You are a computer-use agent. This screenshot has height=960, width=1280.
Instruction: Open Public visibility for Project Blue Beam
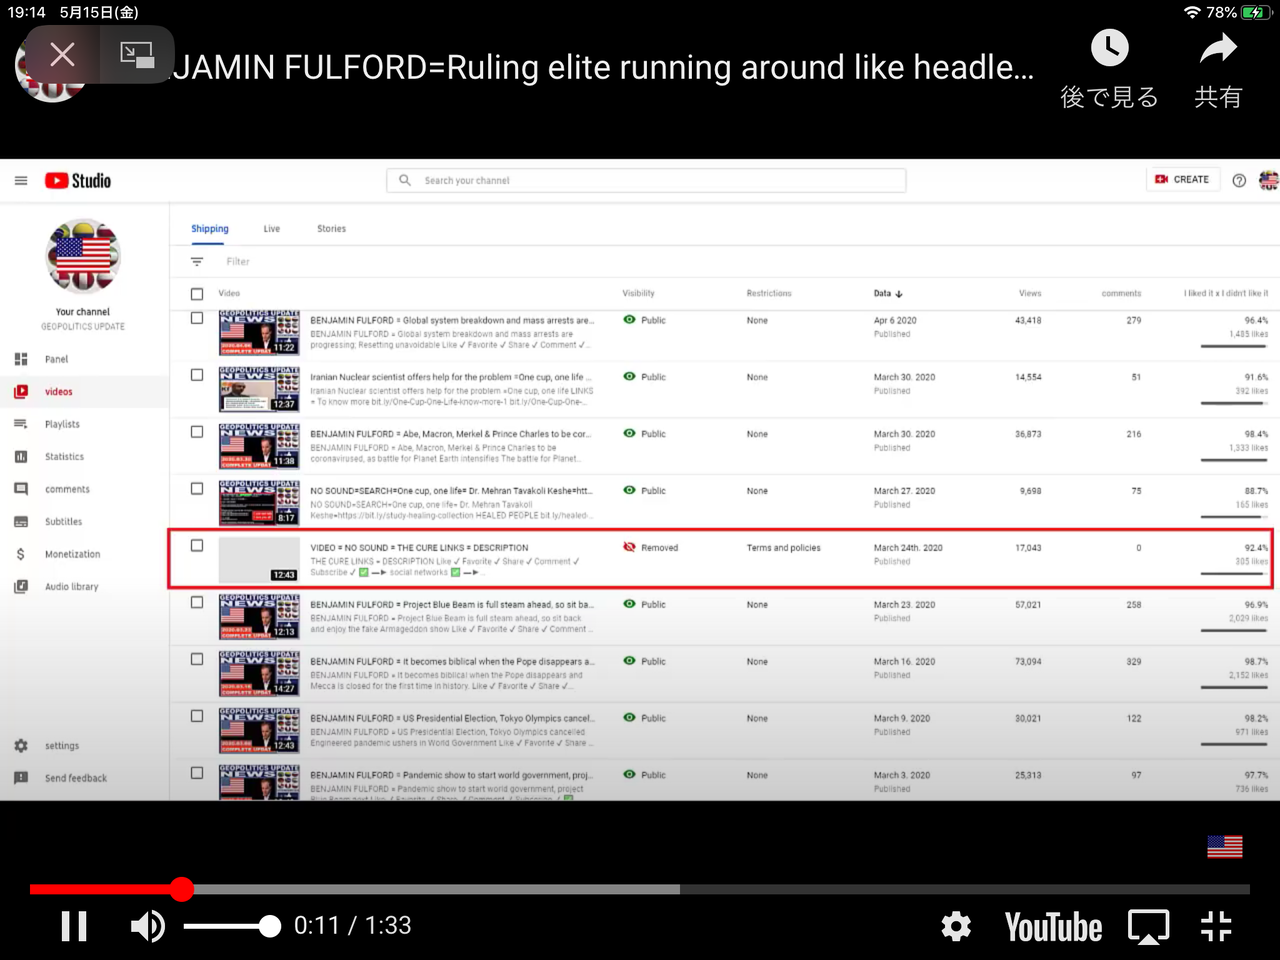click(x=644, y=605)
